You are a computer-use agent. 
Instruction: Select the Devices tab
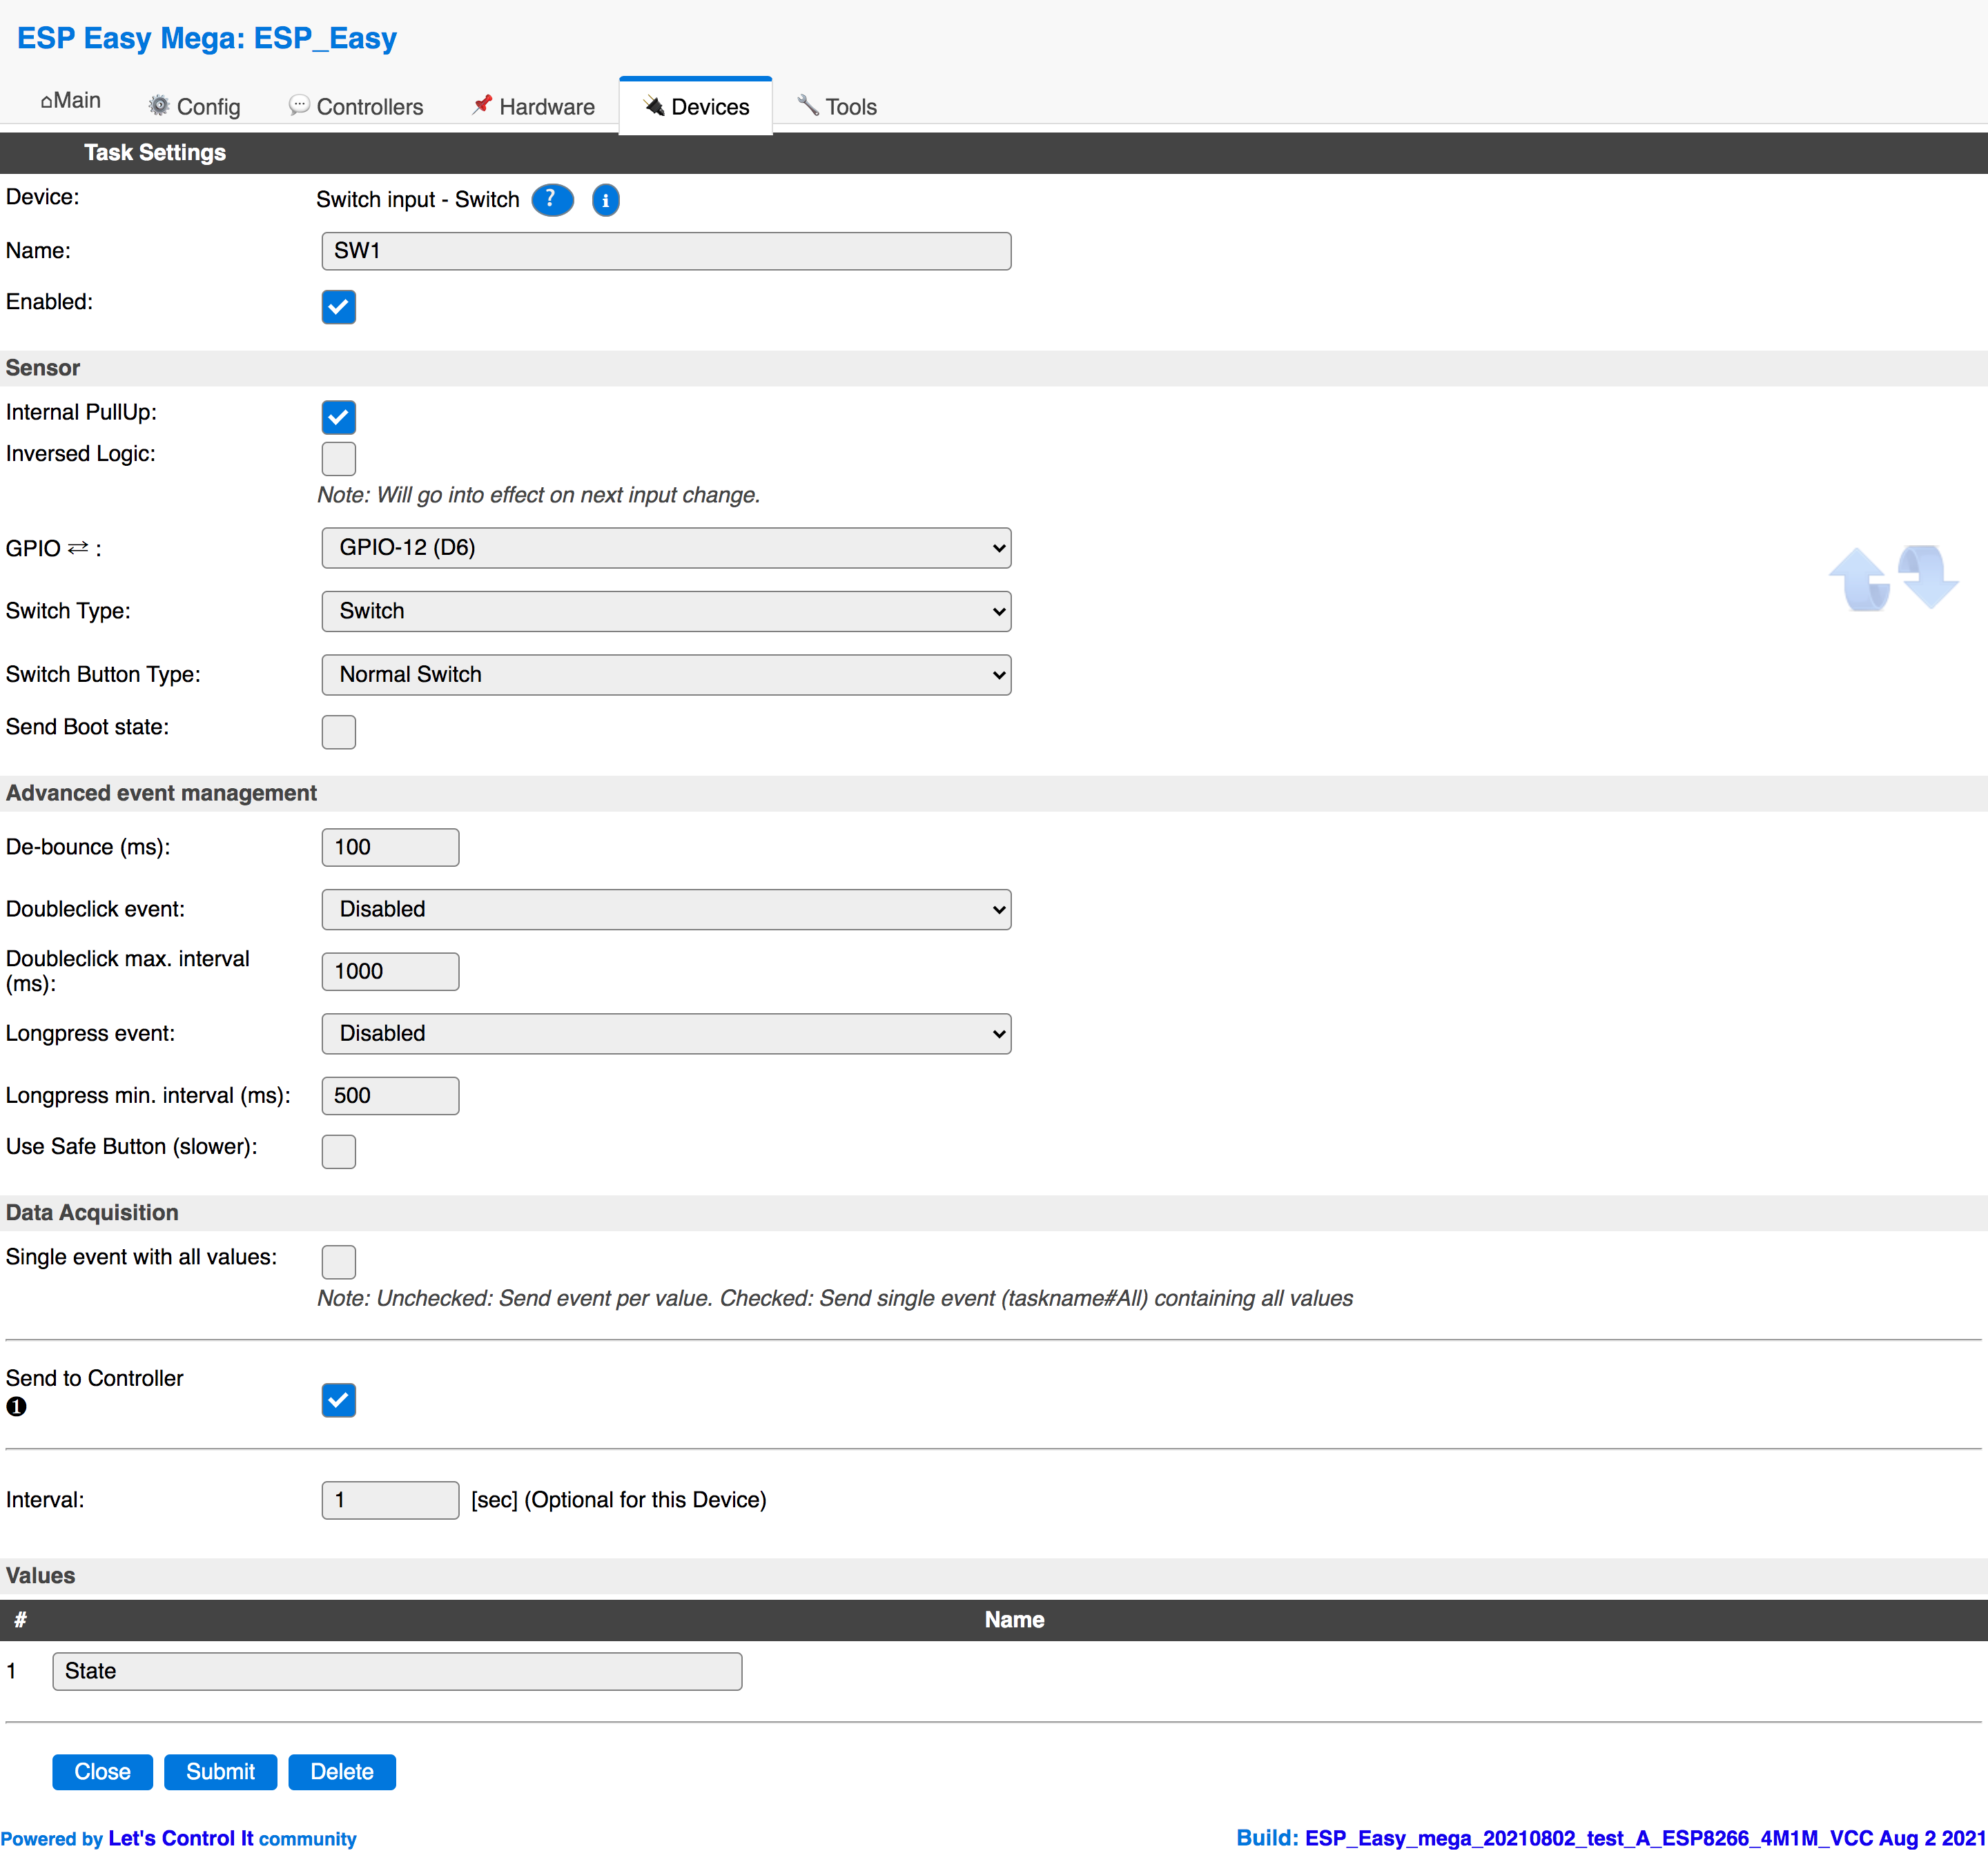click(x=696, y=107)
